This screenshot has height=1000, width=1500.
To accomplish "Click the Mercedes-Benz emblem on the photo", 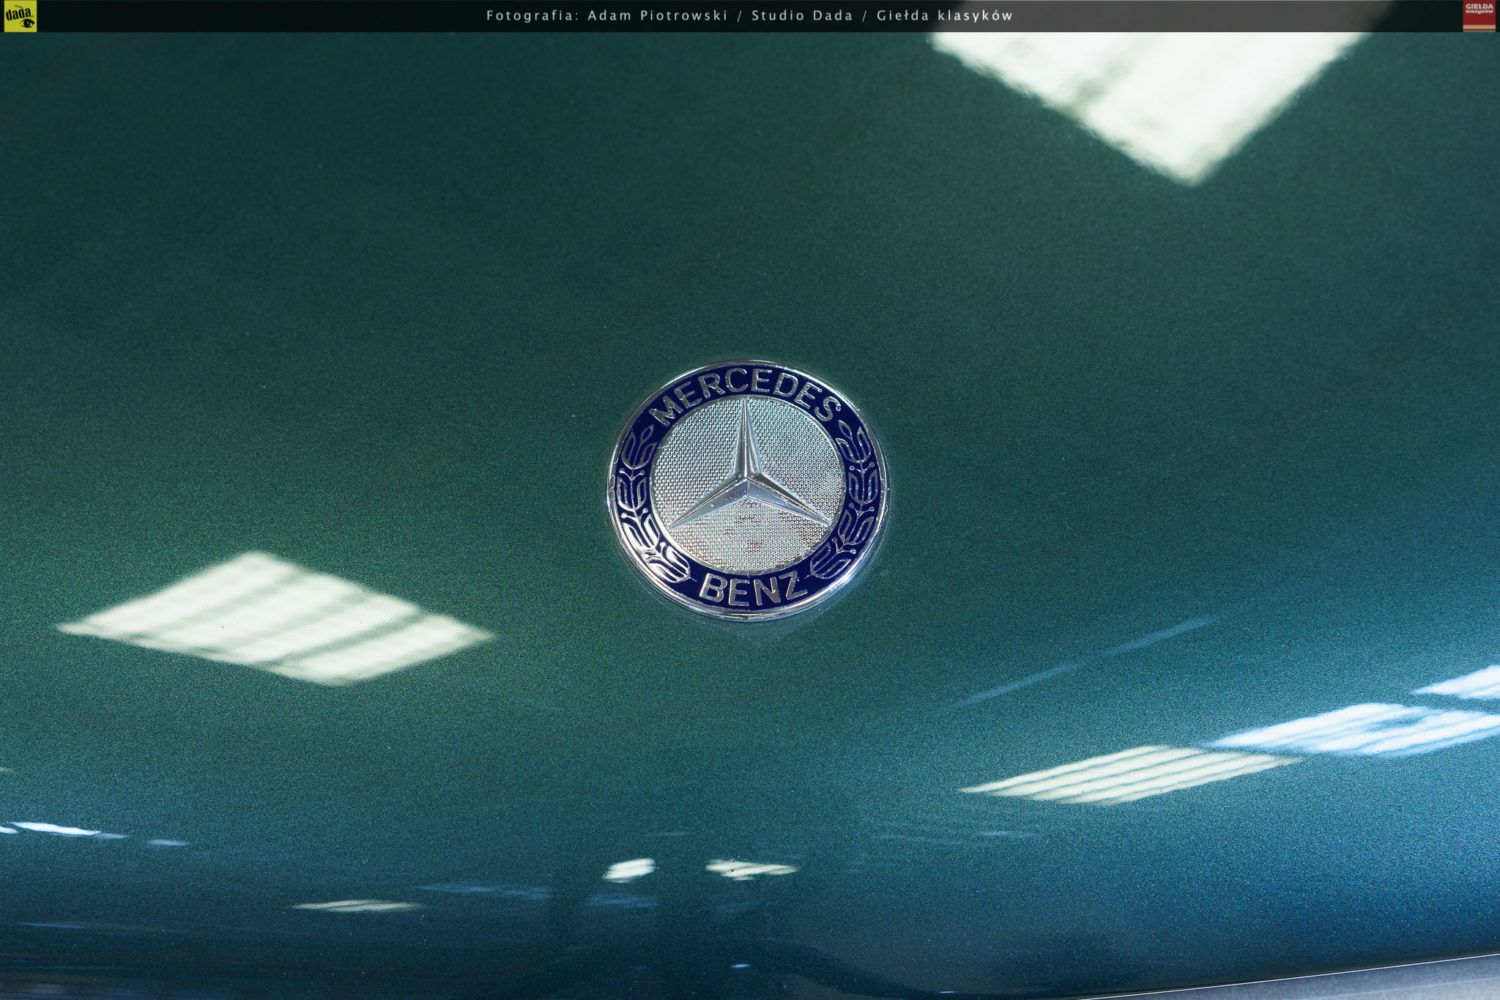I will pos(747,490).
